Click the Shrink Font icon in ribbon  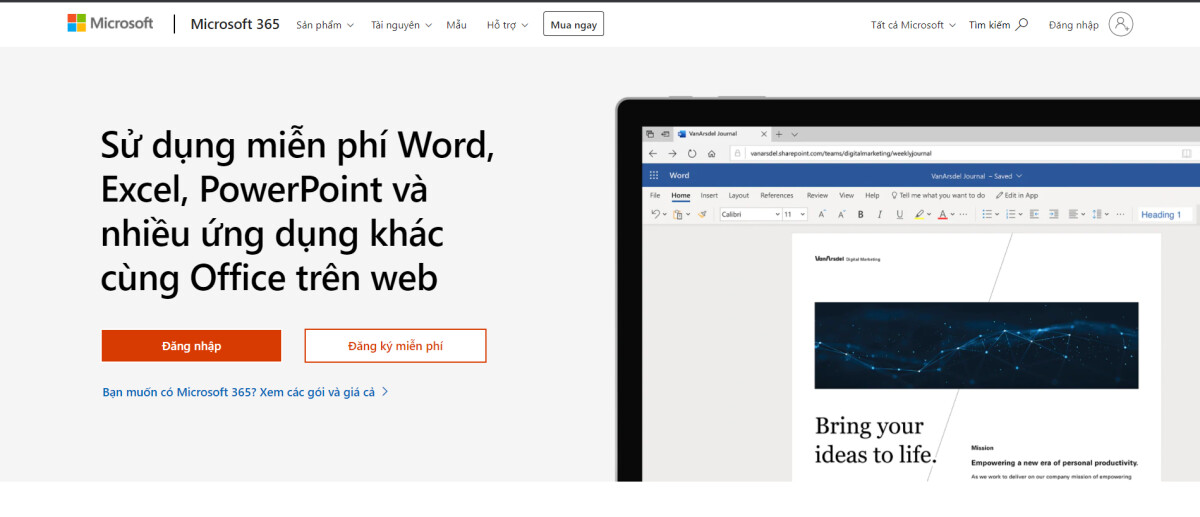(x=841, y=214)
